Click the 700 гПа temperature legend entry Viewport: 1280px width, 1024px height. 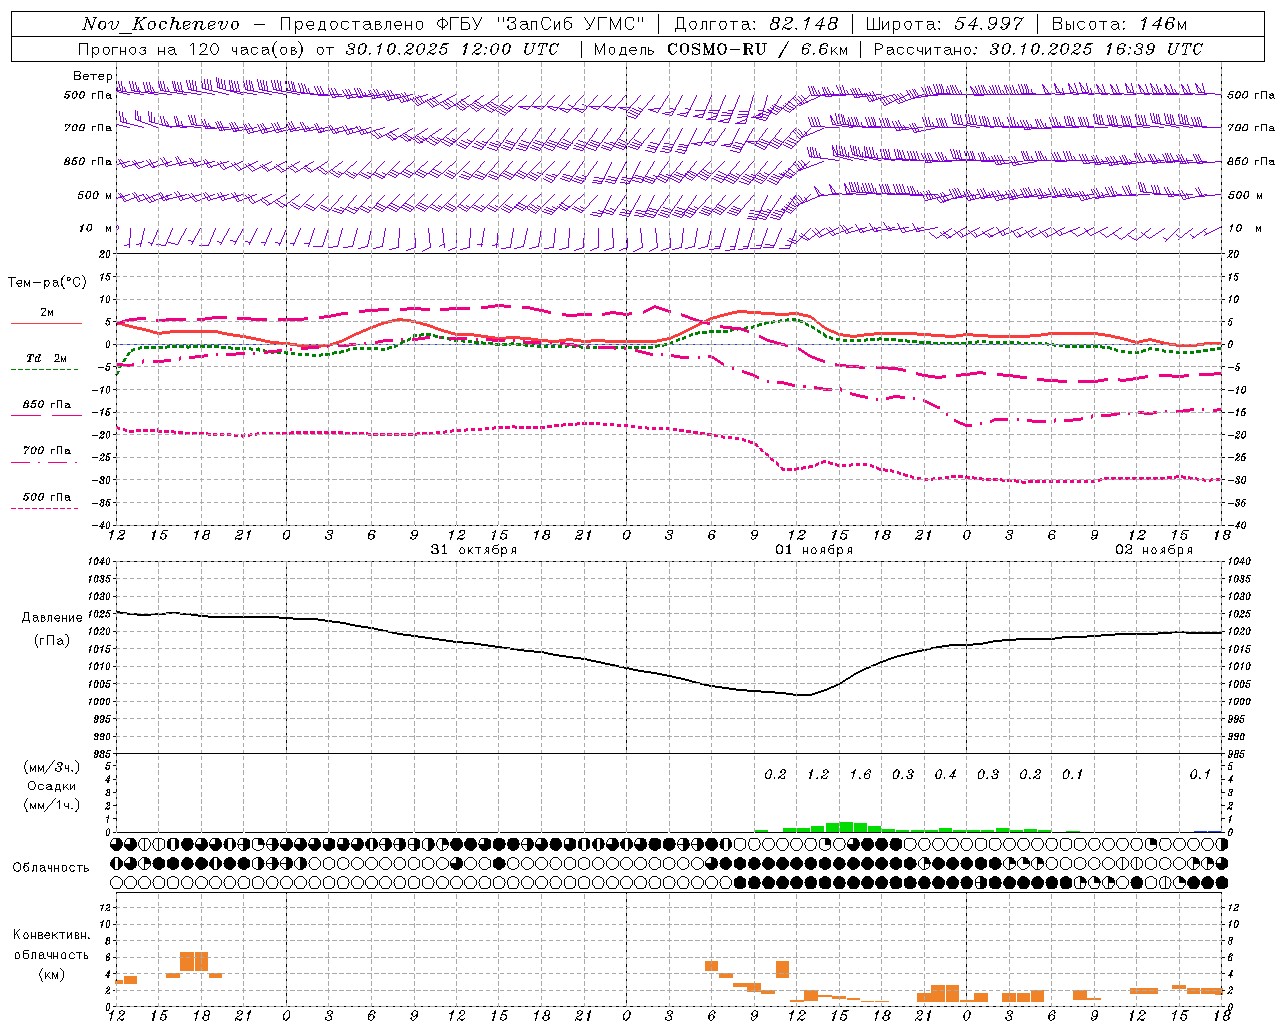pyautogui.click(x=46, y=451)
